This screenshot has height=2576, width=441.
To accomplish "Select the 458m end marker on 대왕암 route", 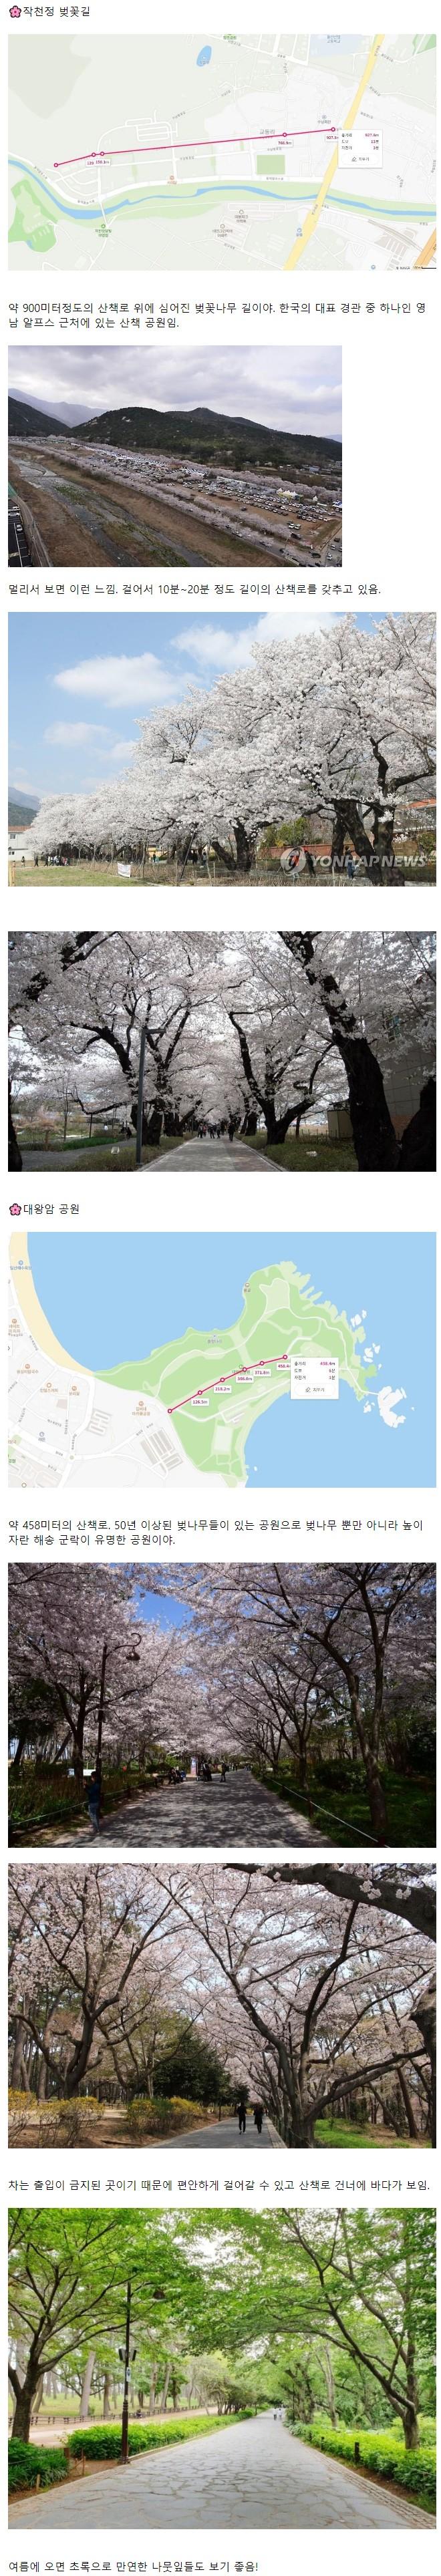I will 285,1357.
